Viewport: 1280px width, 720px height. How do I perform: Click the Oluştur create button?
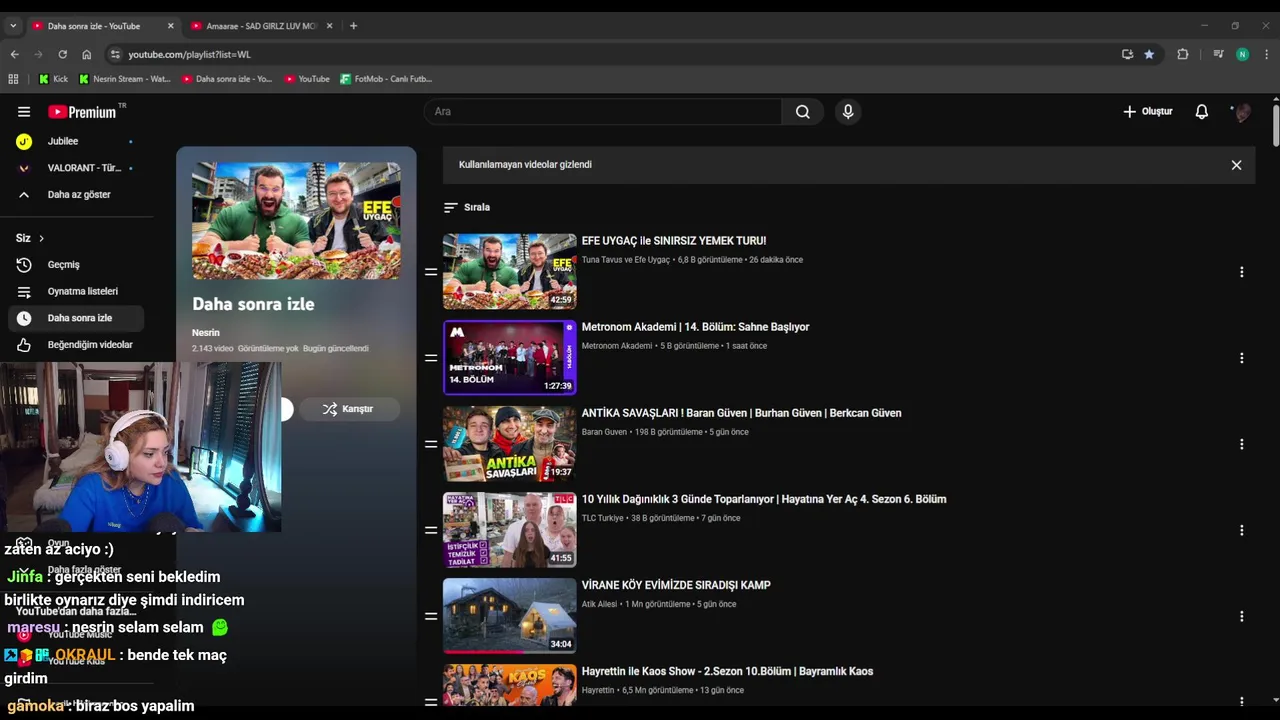point(1148,112)
